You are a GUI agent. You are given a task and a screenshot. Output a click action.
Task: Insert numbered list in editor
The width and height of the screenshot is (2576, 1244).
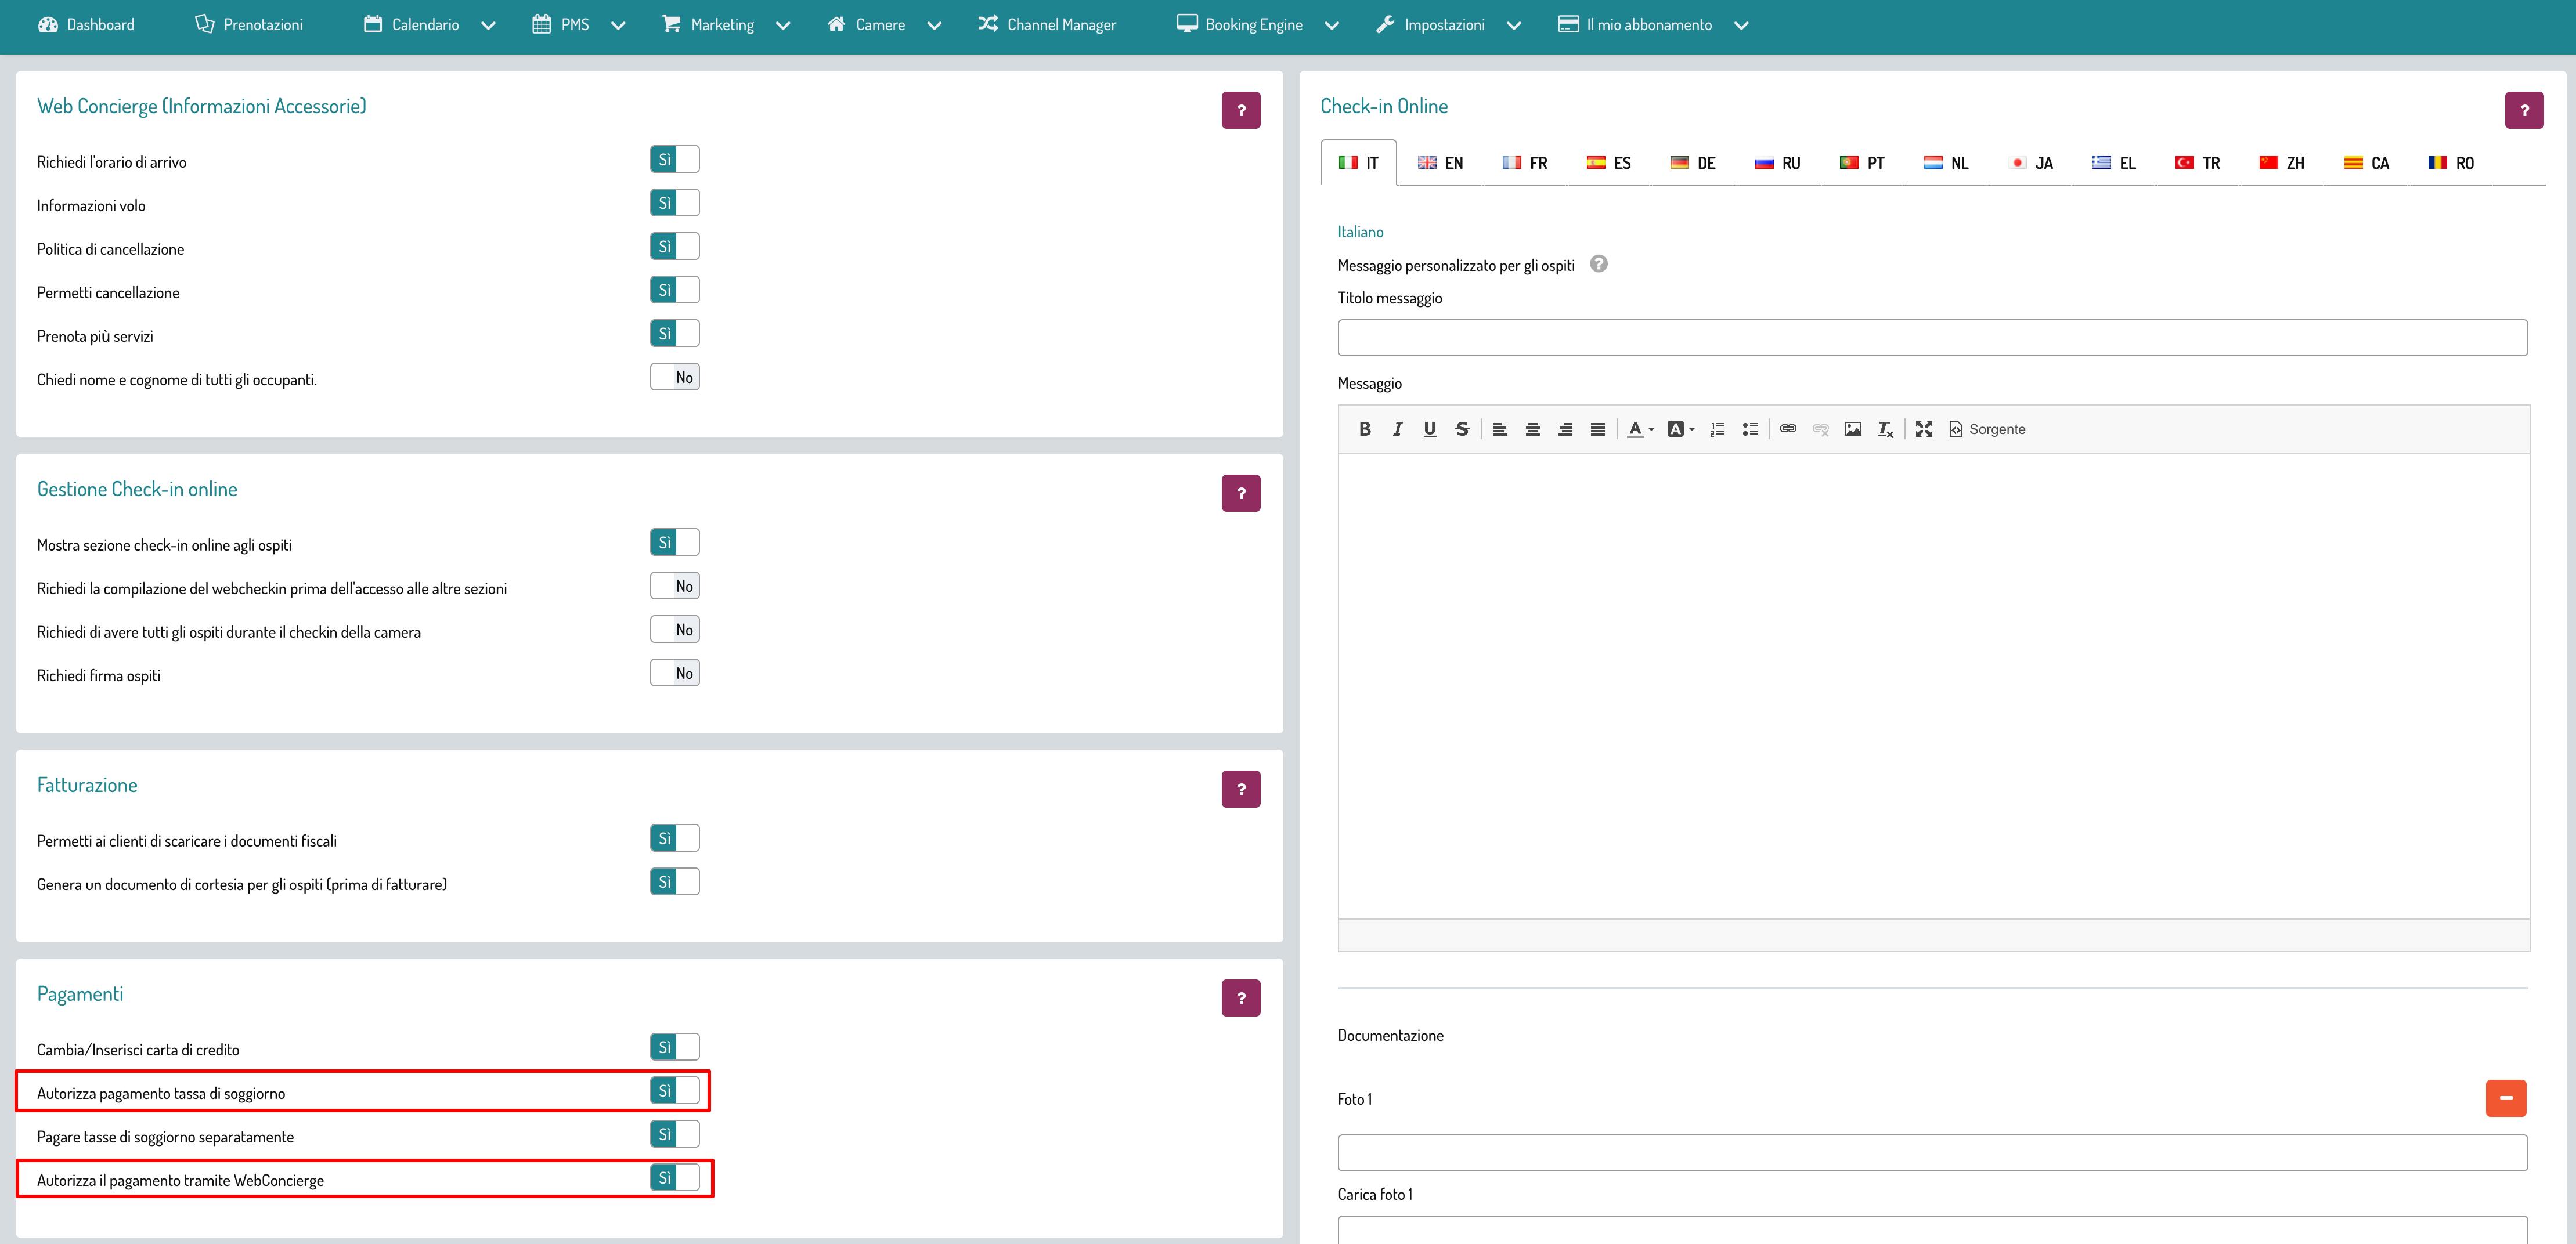point(1717,429)
